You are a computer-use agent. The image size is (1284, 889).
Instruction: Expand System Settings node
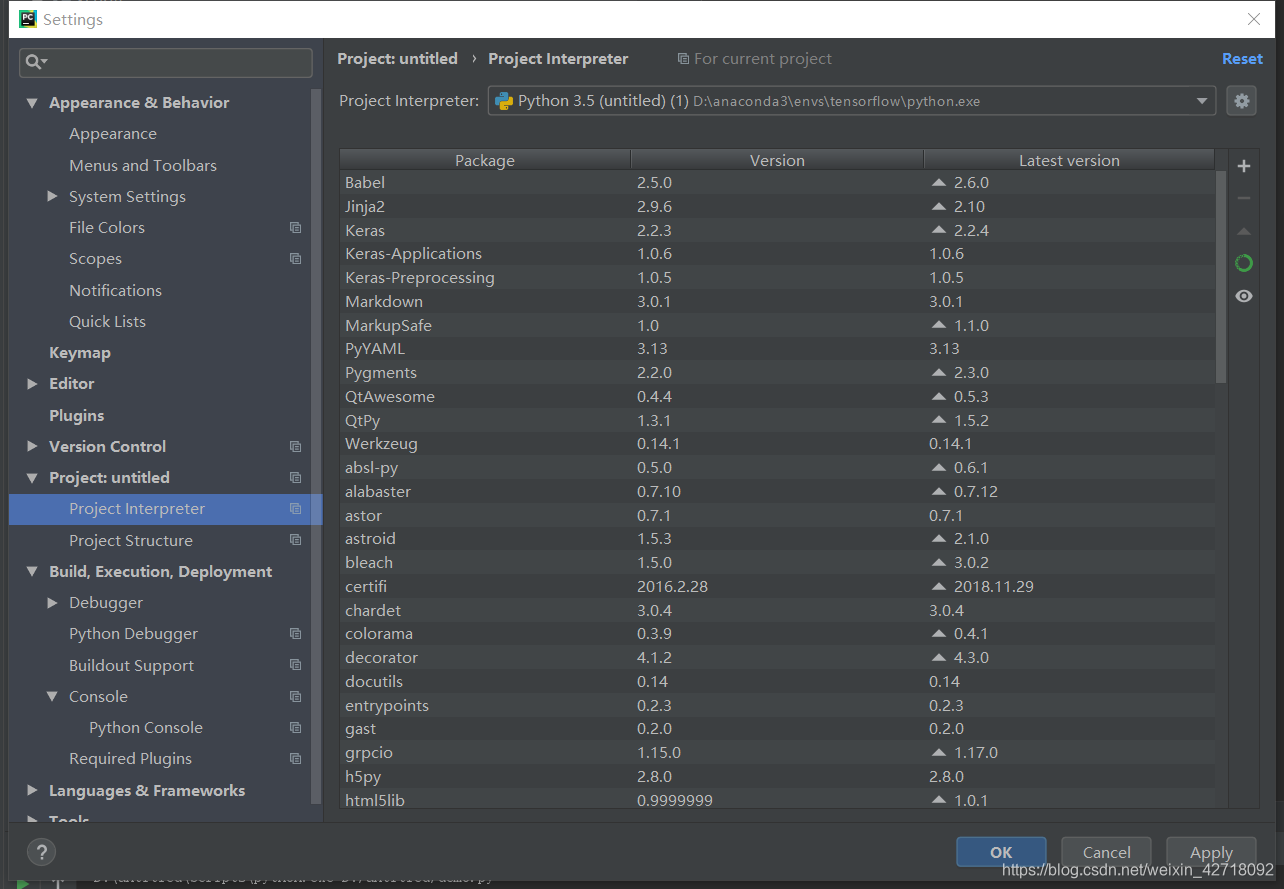(x=52, y=197)
